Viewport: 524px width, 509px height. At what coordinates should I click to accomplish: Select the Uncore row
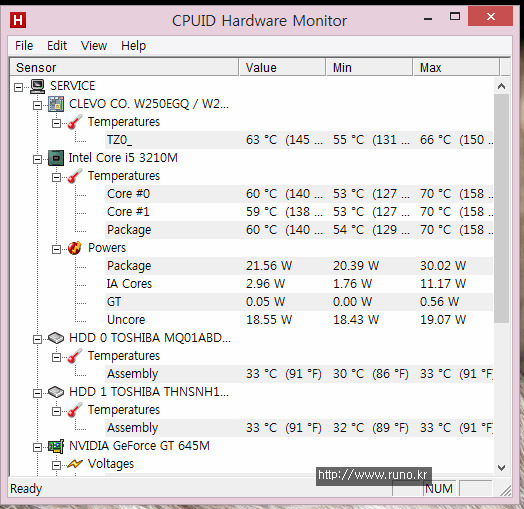coord(299,320)
